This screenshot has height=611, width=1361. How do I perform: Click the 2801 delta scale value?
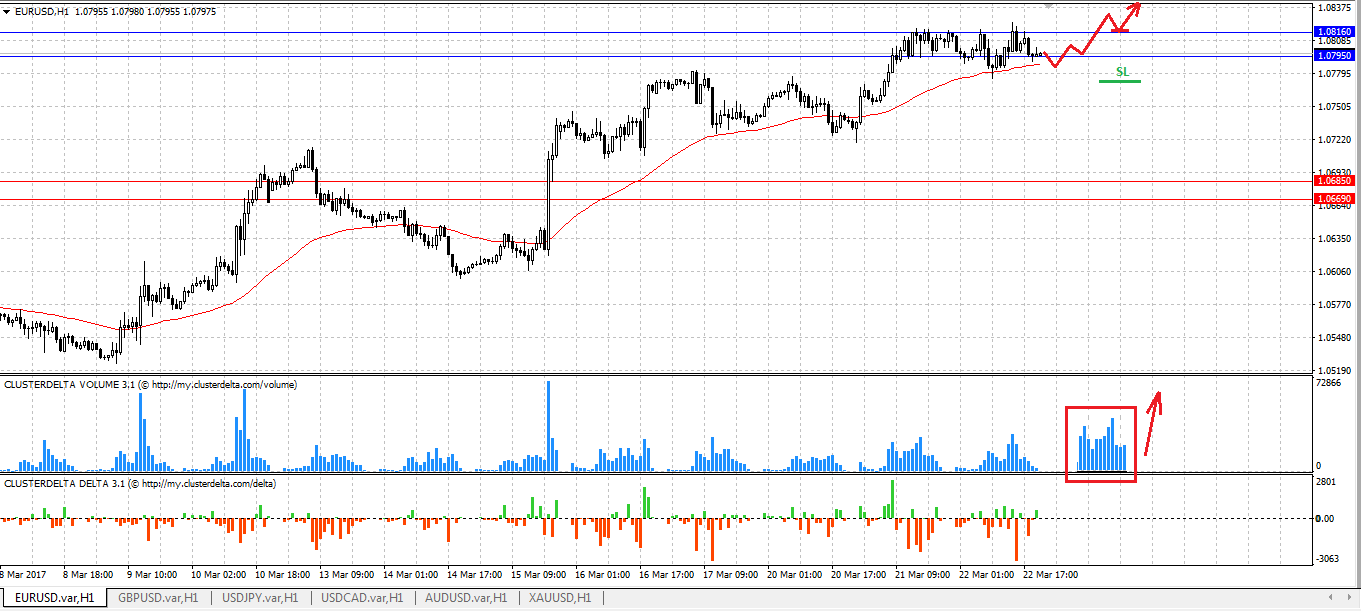pos(1327,483)
